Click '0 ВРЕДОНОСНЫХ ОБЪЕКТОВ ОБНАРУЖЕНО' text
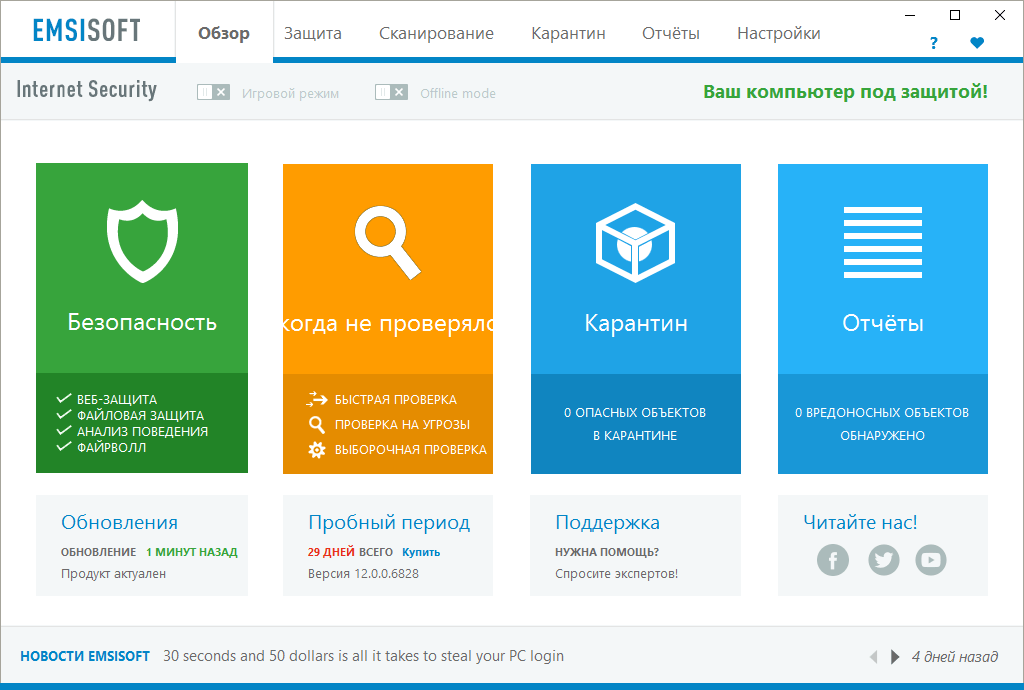1024x690 pixels. (x=882, y=424)
